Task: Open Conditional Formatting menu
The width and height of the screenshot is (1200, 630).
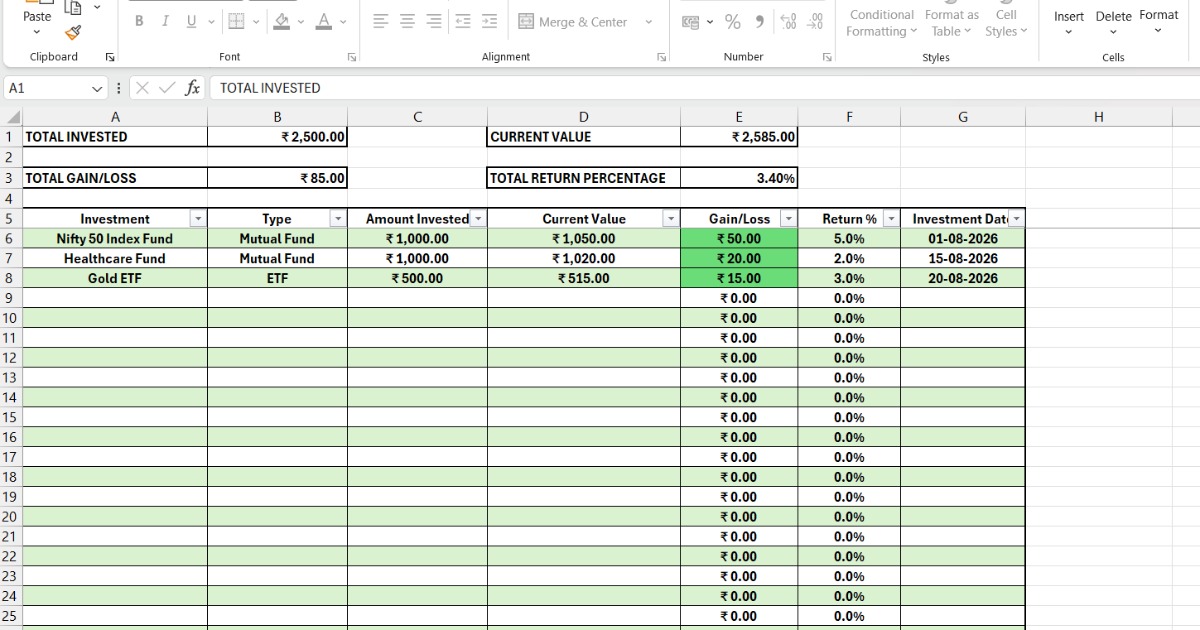Action: point(880,23)
